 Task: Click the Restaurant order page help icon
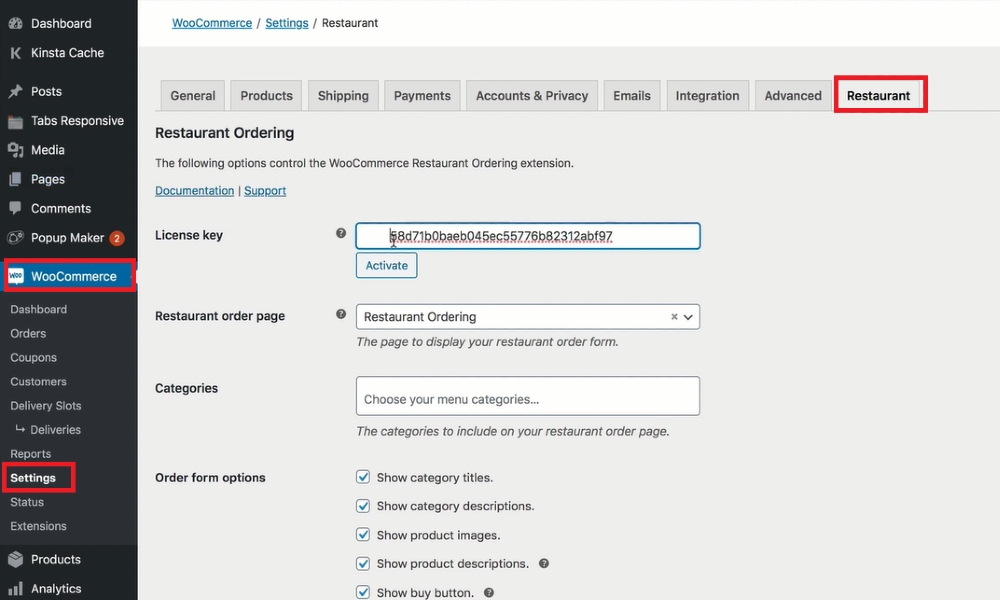tap(341, 314)
